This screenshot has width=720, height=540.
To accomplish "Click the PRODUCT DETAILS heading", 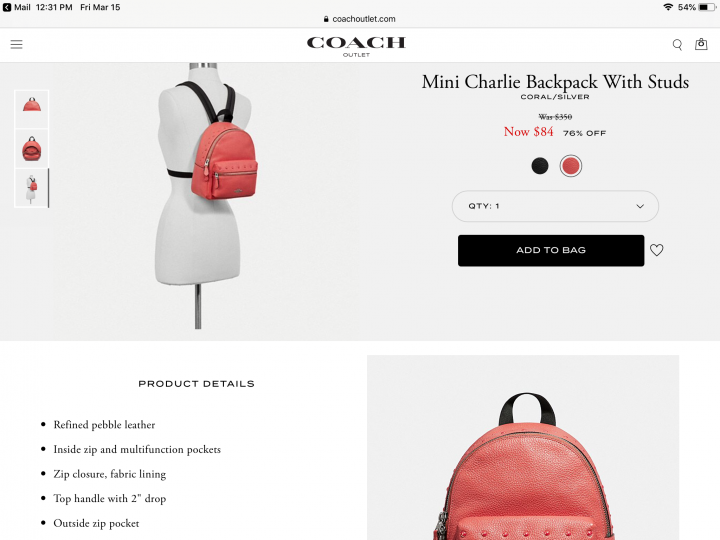I will (197, 384).
